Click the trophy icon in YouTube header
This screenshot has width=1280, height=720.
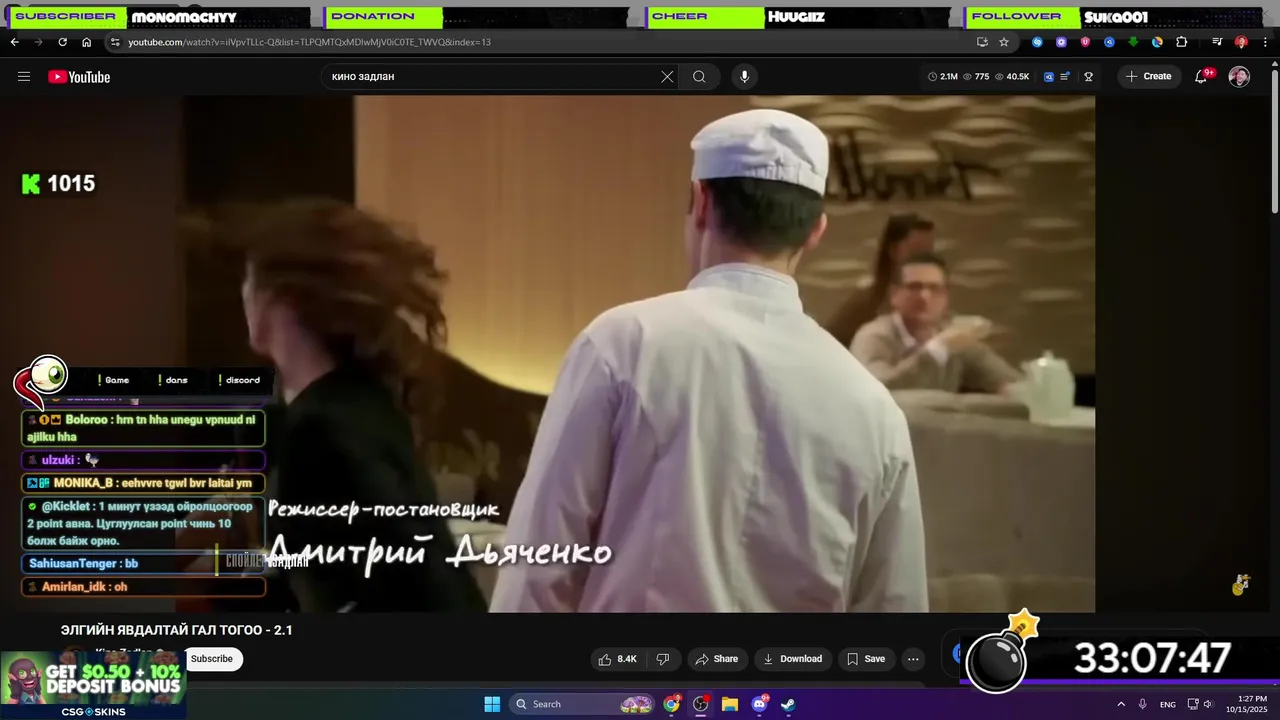tap(1088, 77)
